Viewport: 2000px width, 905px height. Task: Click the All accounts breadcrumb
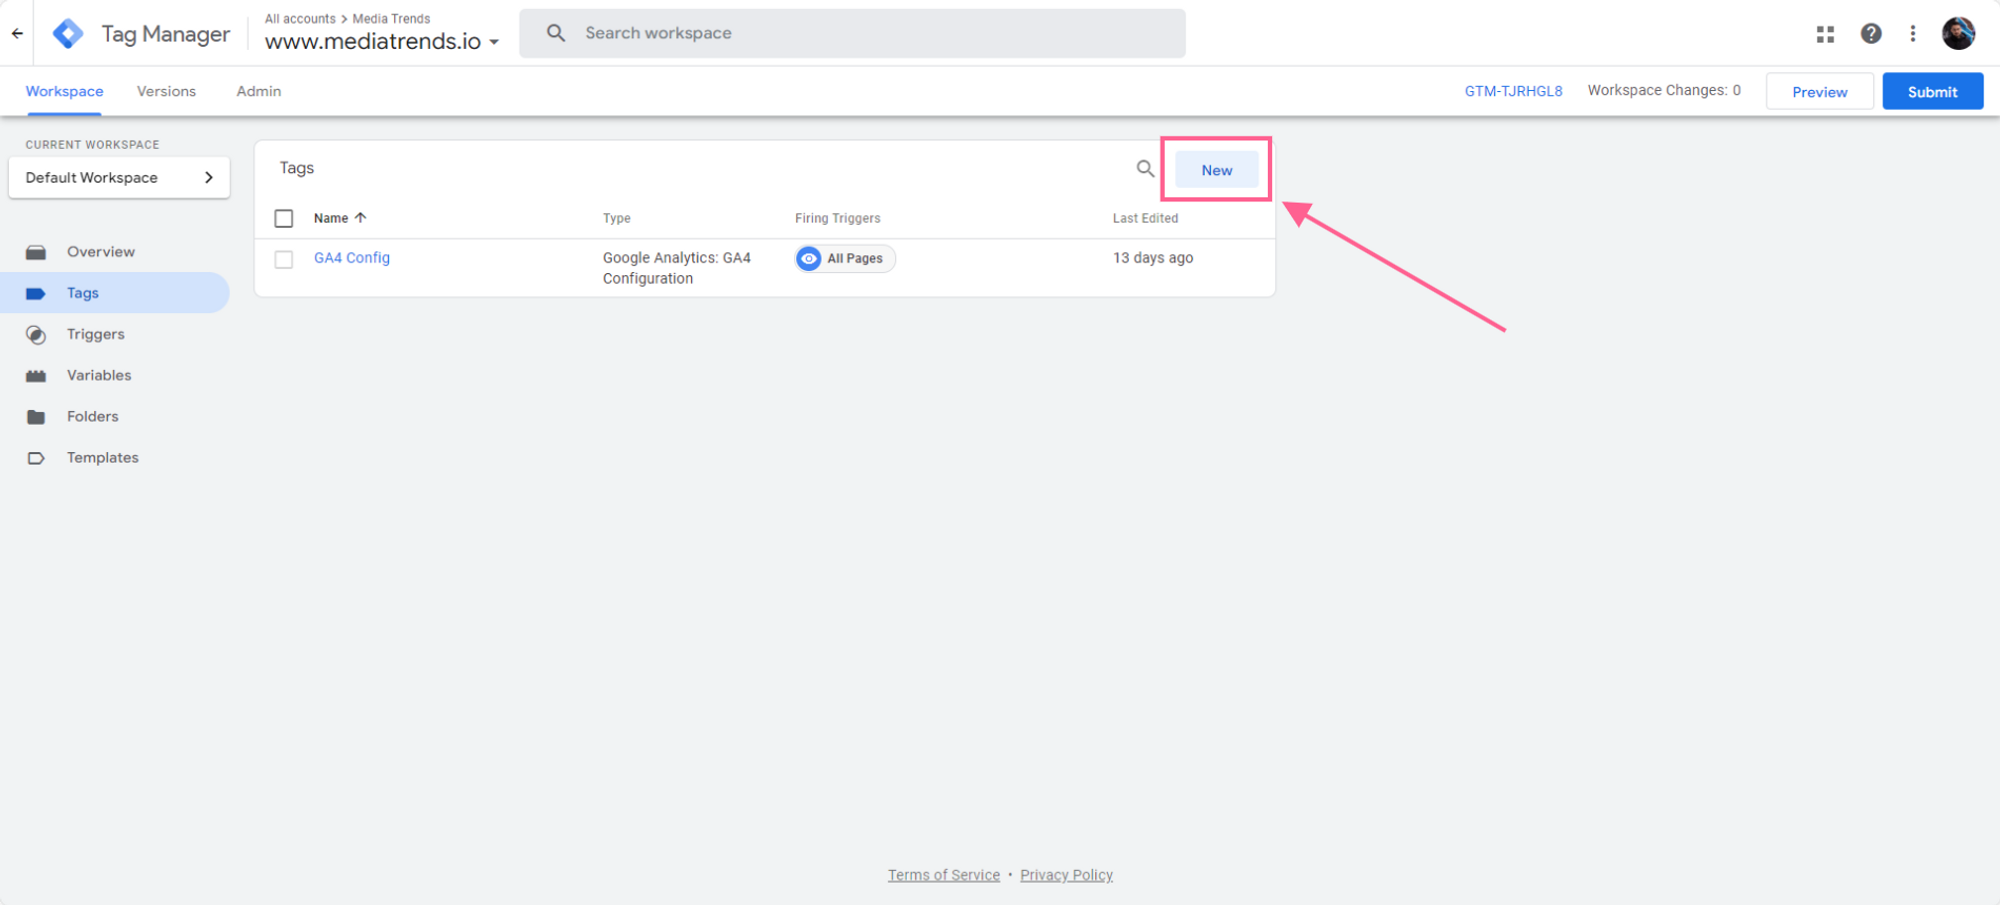(x=300, y=19)
